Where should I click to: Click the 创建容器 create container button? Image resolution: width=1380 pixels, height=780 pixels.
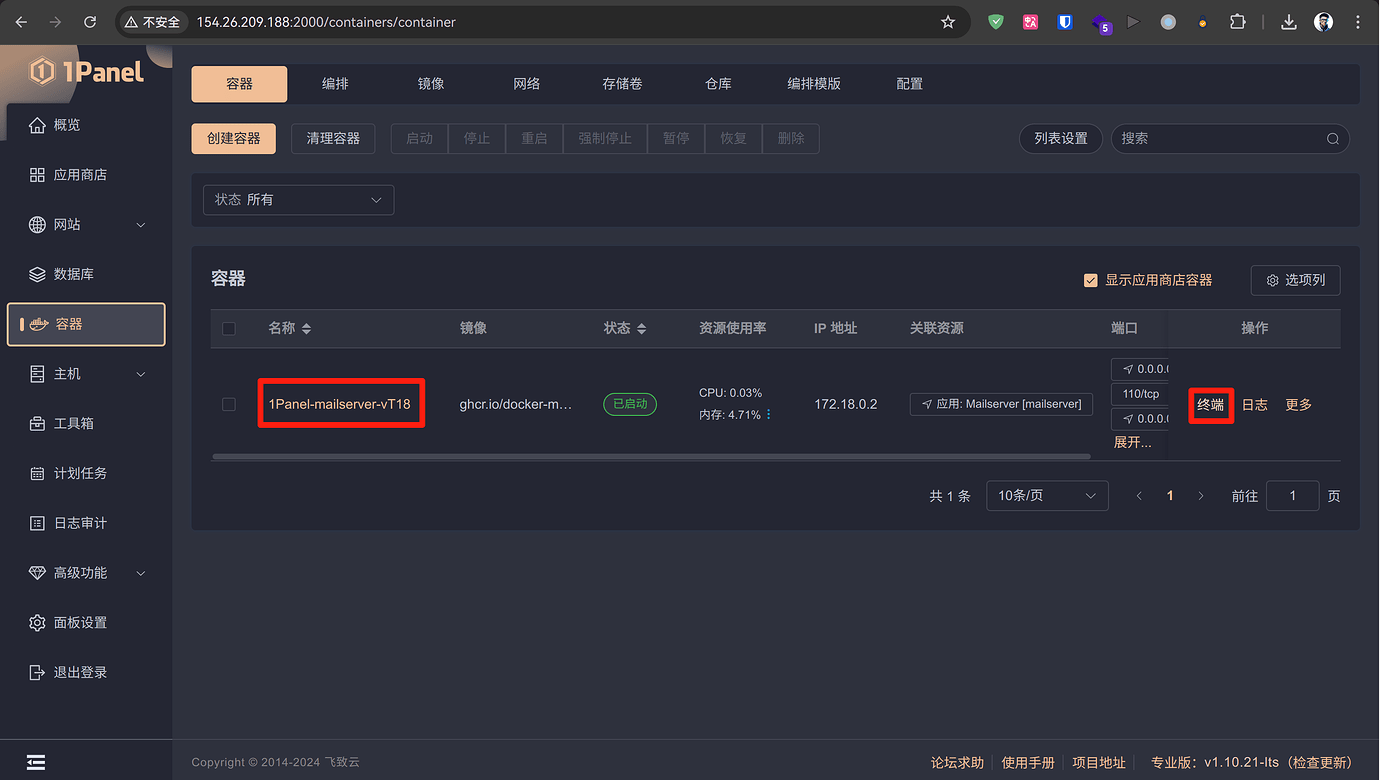[x=233, y=138]
